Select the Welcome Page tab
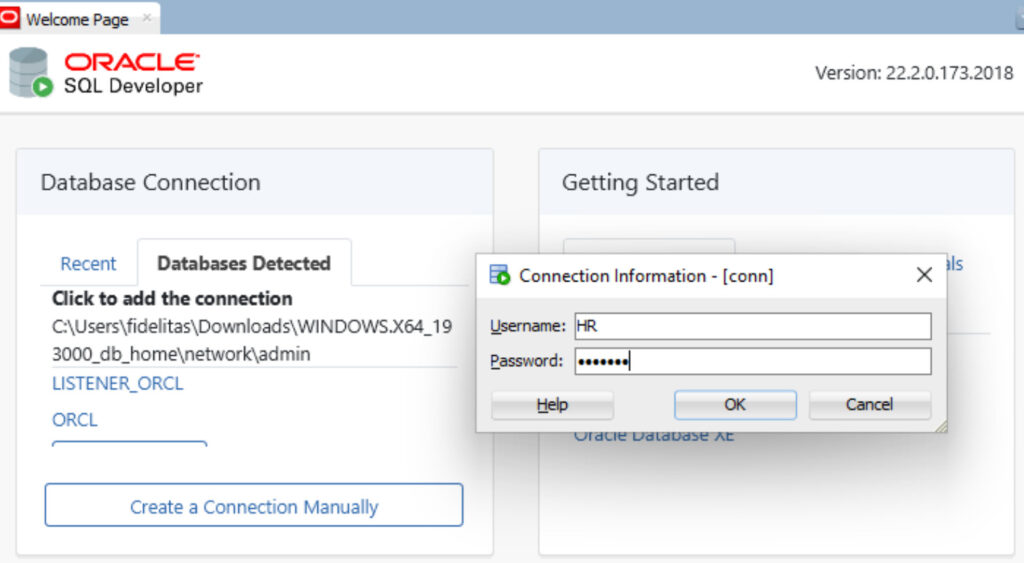 coord(77,20)
